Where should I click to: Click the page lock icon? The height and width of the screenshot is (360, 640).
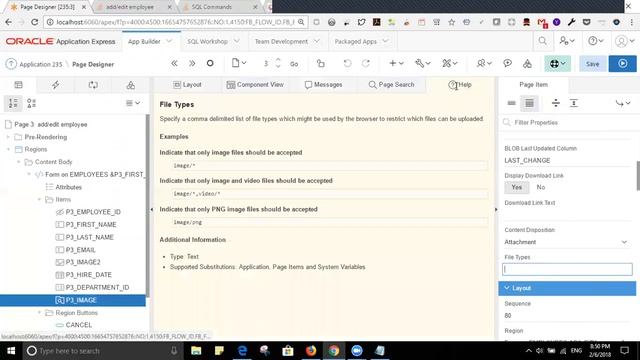pyautogui.click(x=321, y=63)
